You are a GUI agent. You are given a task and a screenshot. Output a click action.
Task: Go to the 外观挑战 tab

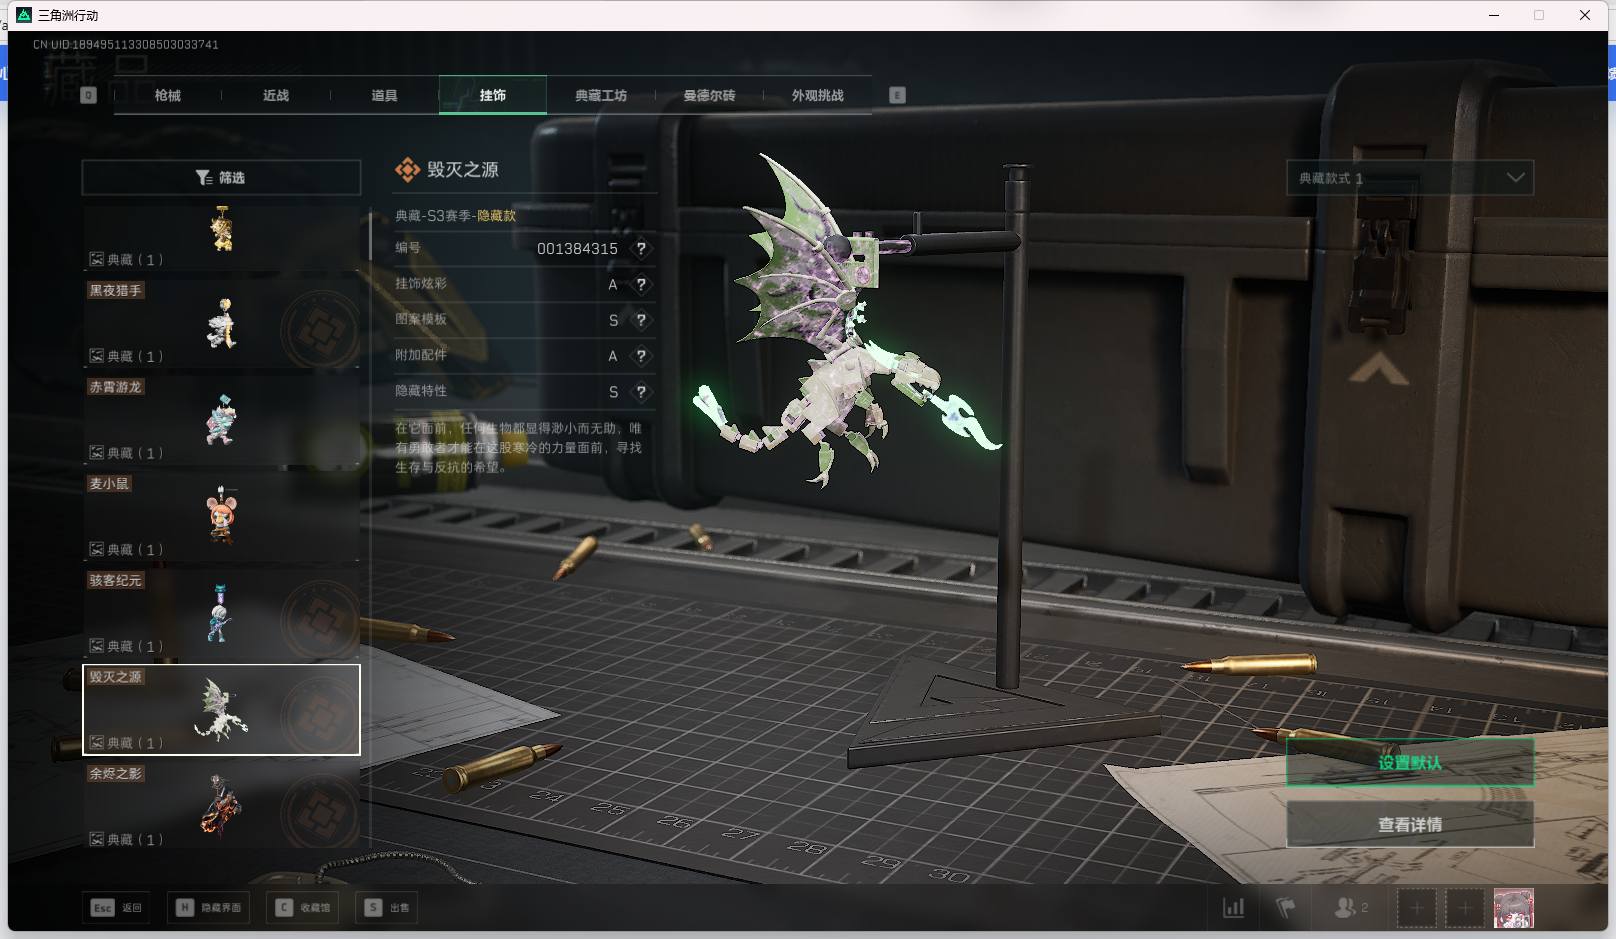818,95
